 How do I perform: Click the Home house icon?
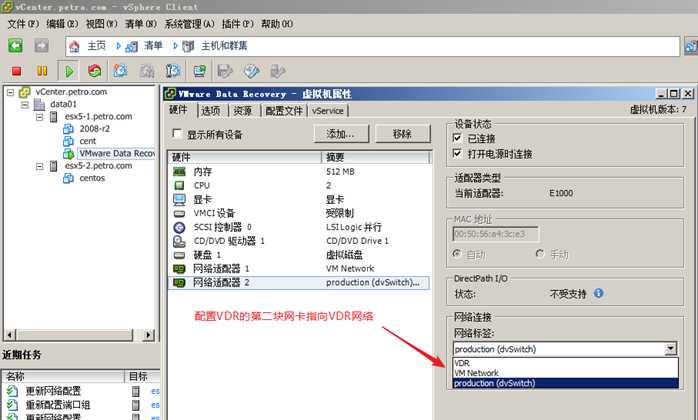[74, 46]
